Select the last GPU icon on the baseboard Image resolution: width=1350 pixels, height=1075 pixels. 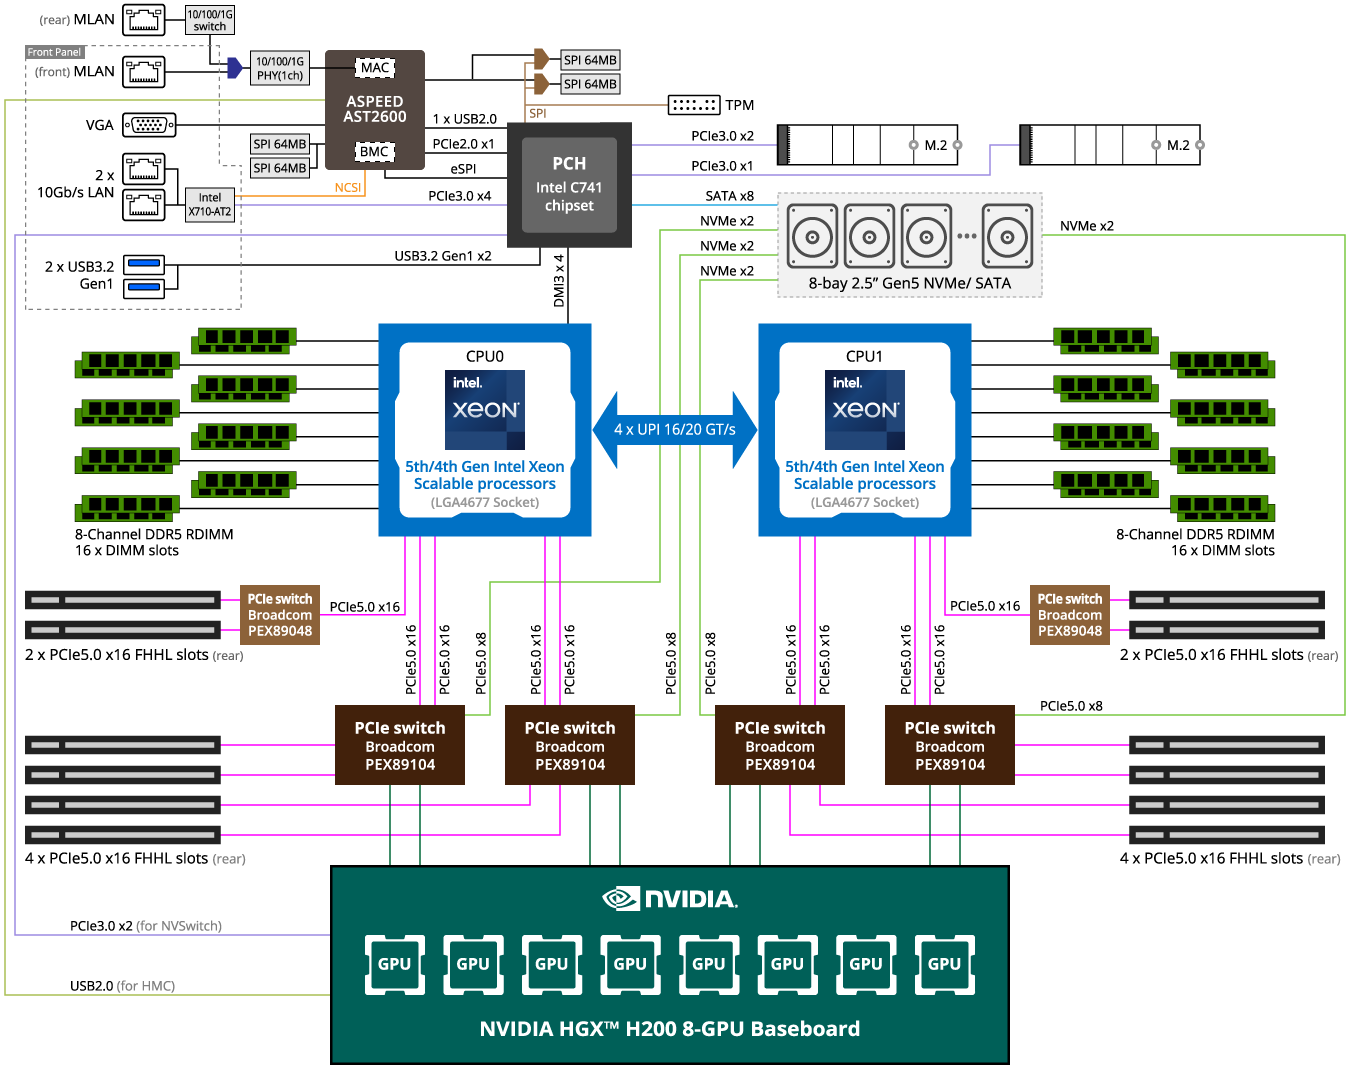click(x=944, y=965)
